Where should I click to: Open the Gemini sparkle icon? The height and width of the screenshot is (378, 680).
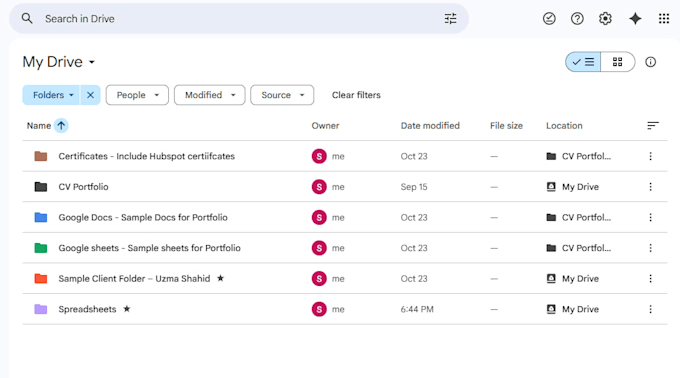coord(635,19)
